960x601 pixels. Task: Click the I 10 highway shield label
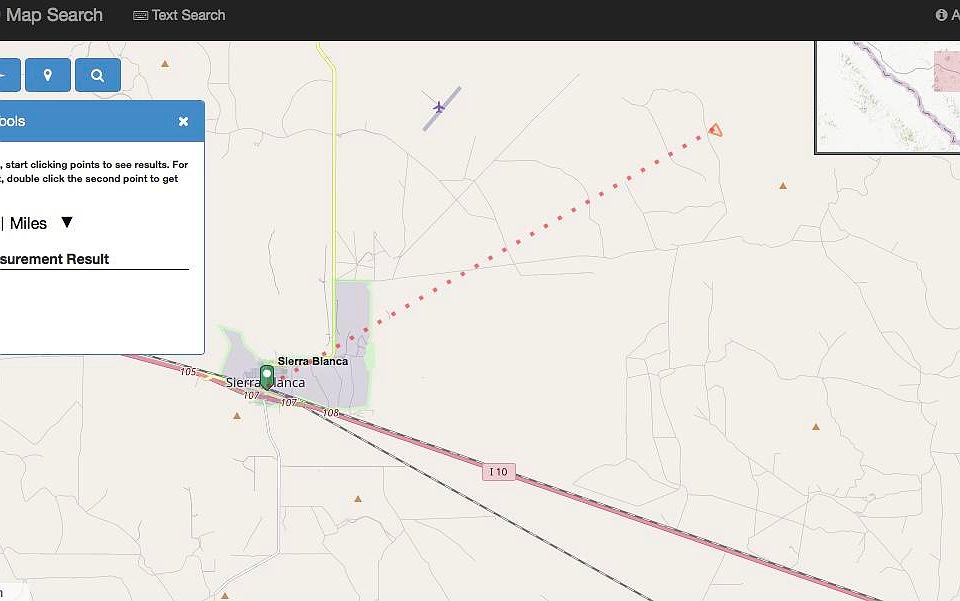(x=498, y=471)
